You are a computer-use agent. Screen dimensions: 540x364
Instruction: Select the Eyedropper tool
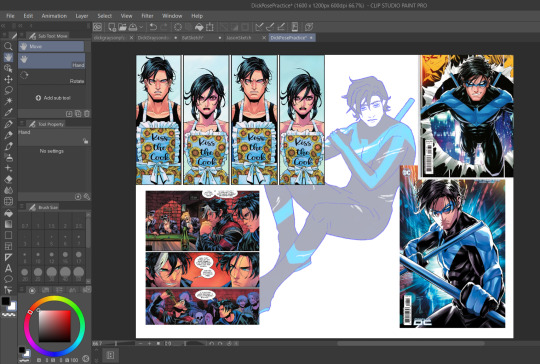tap(8, 112)
